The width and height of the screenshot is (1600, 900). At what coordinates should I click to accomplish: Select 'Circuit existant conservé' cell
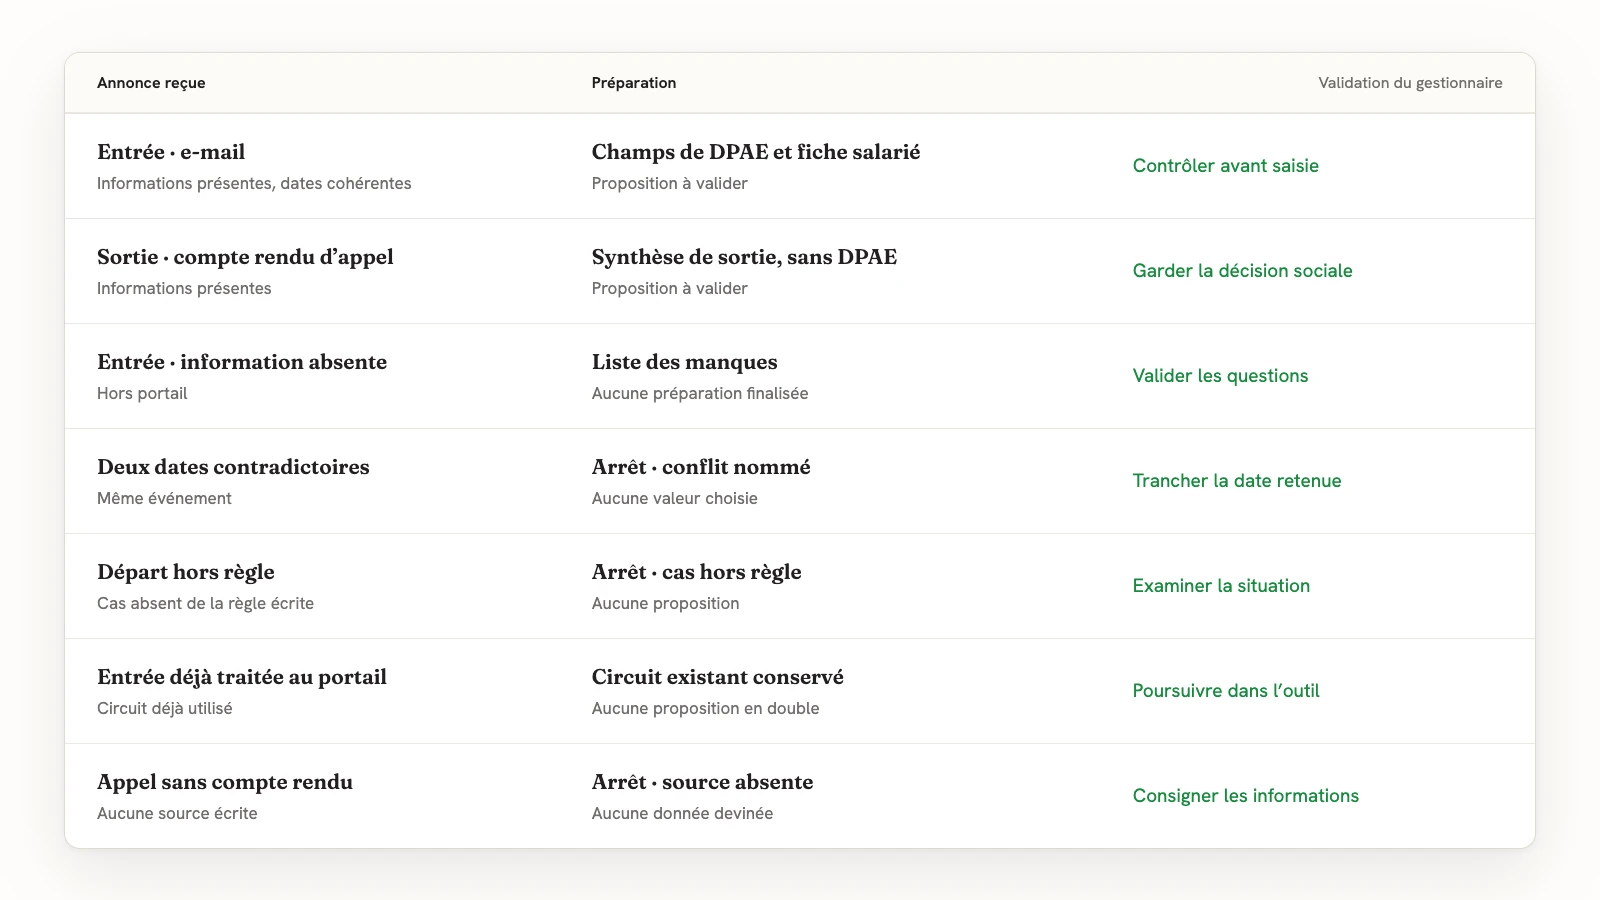[x=718, y=677]
